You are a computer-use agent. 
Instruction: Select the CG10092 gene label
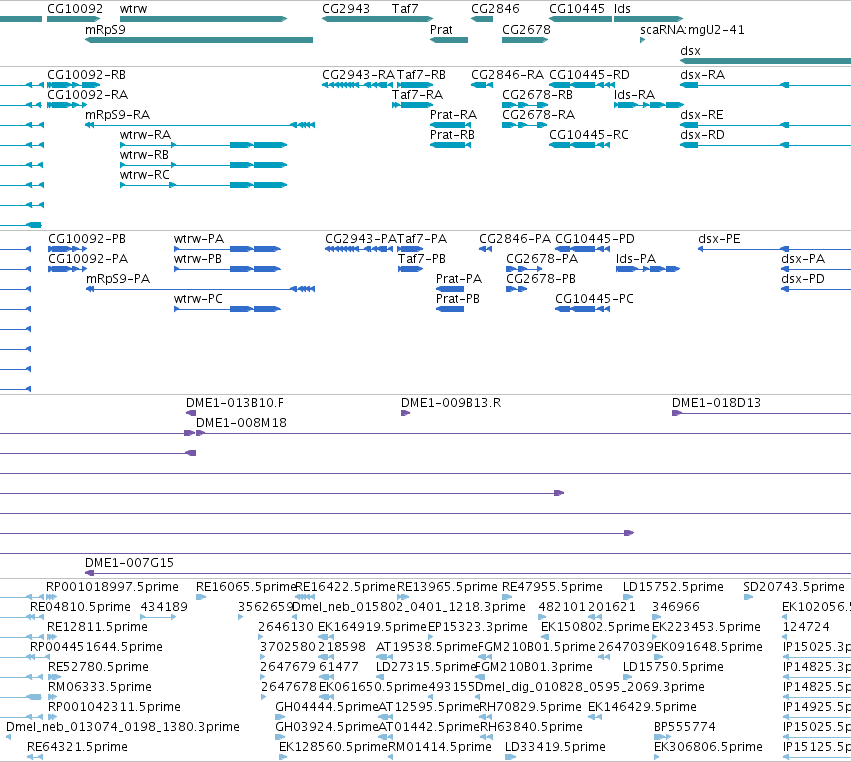(x=75, y=9)
